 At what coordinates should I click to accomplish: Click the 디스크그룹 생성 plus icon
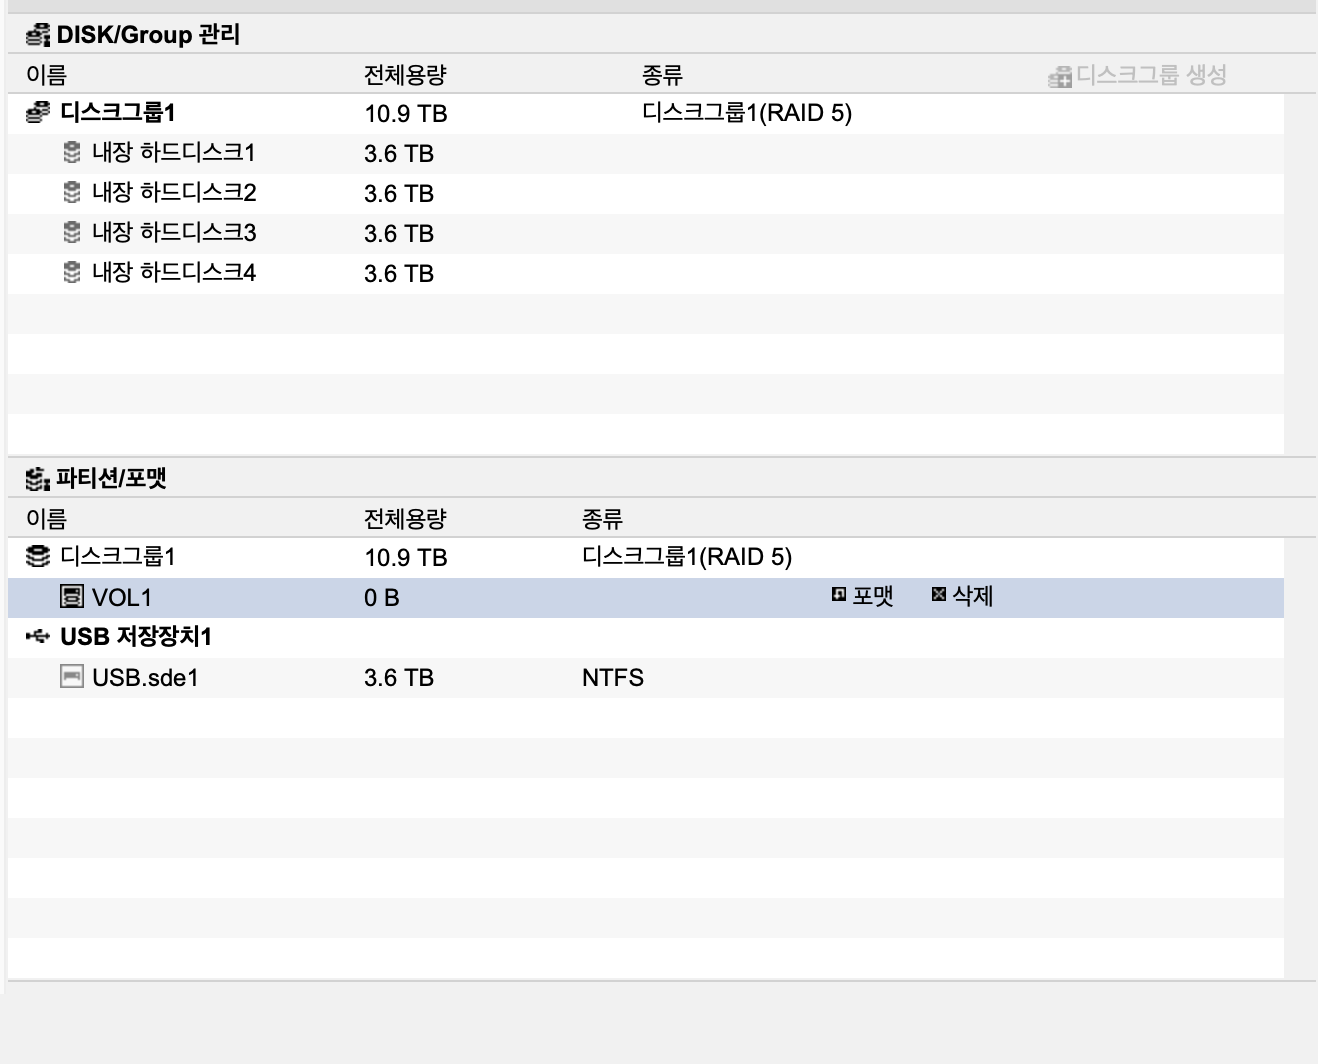1060,76
